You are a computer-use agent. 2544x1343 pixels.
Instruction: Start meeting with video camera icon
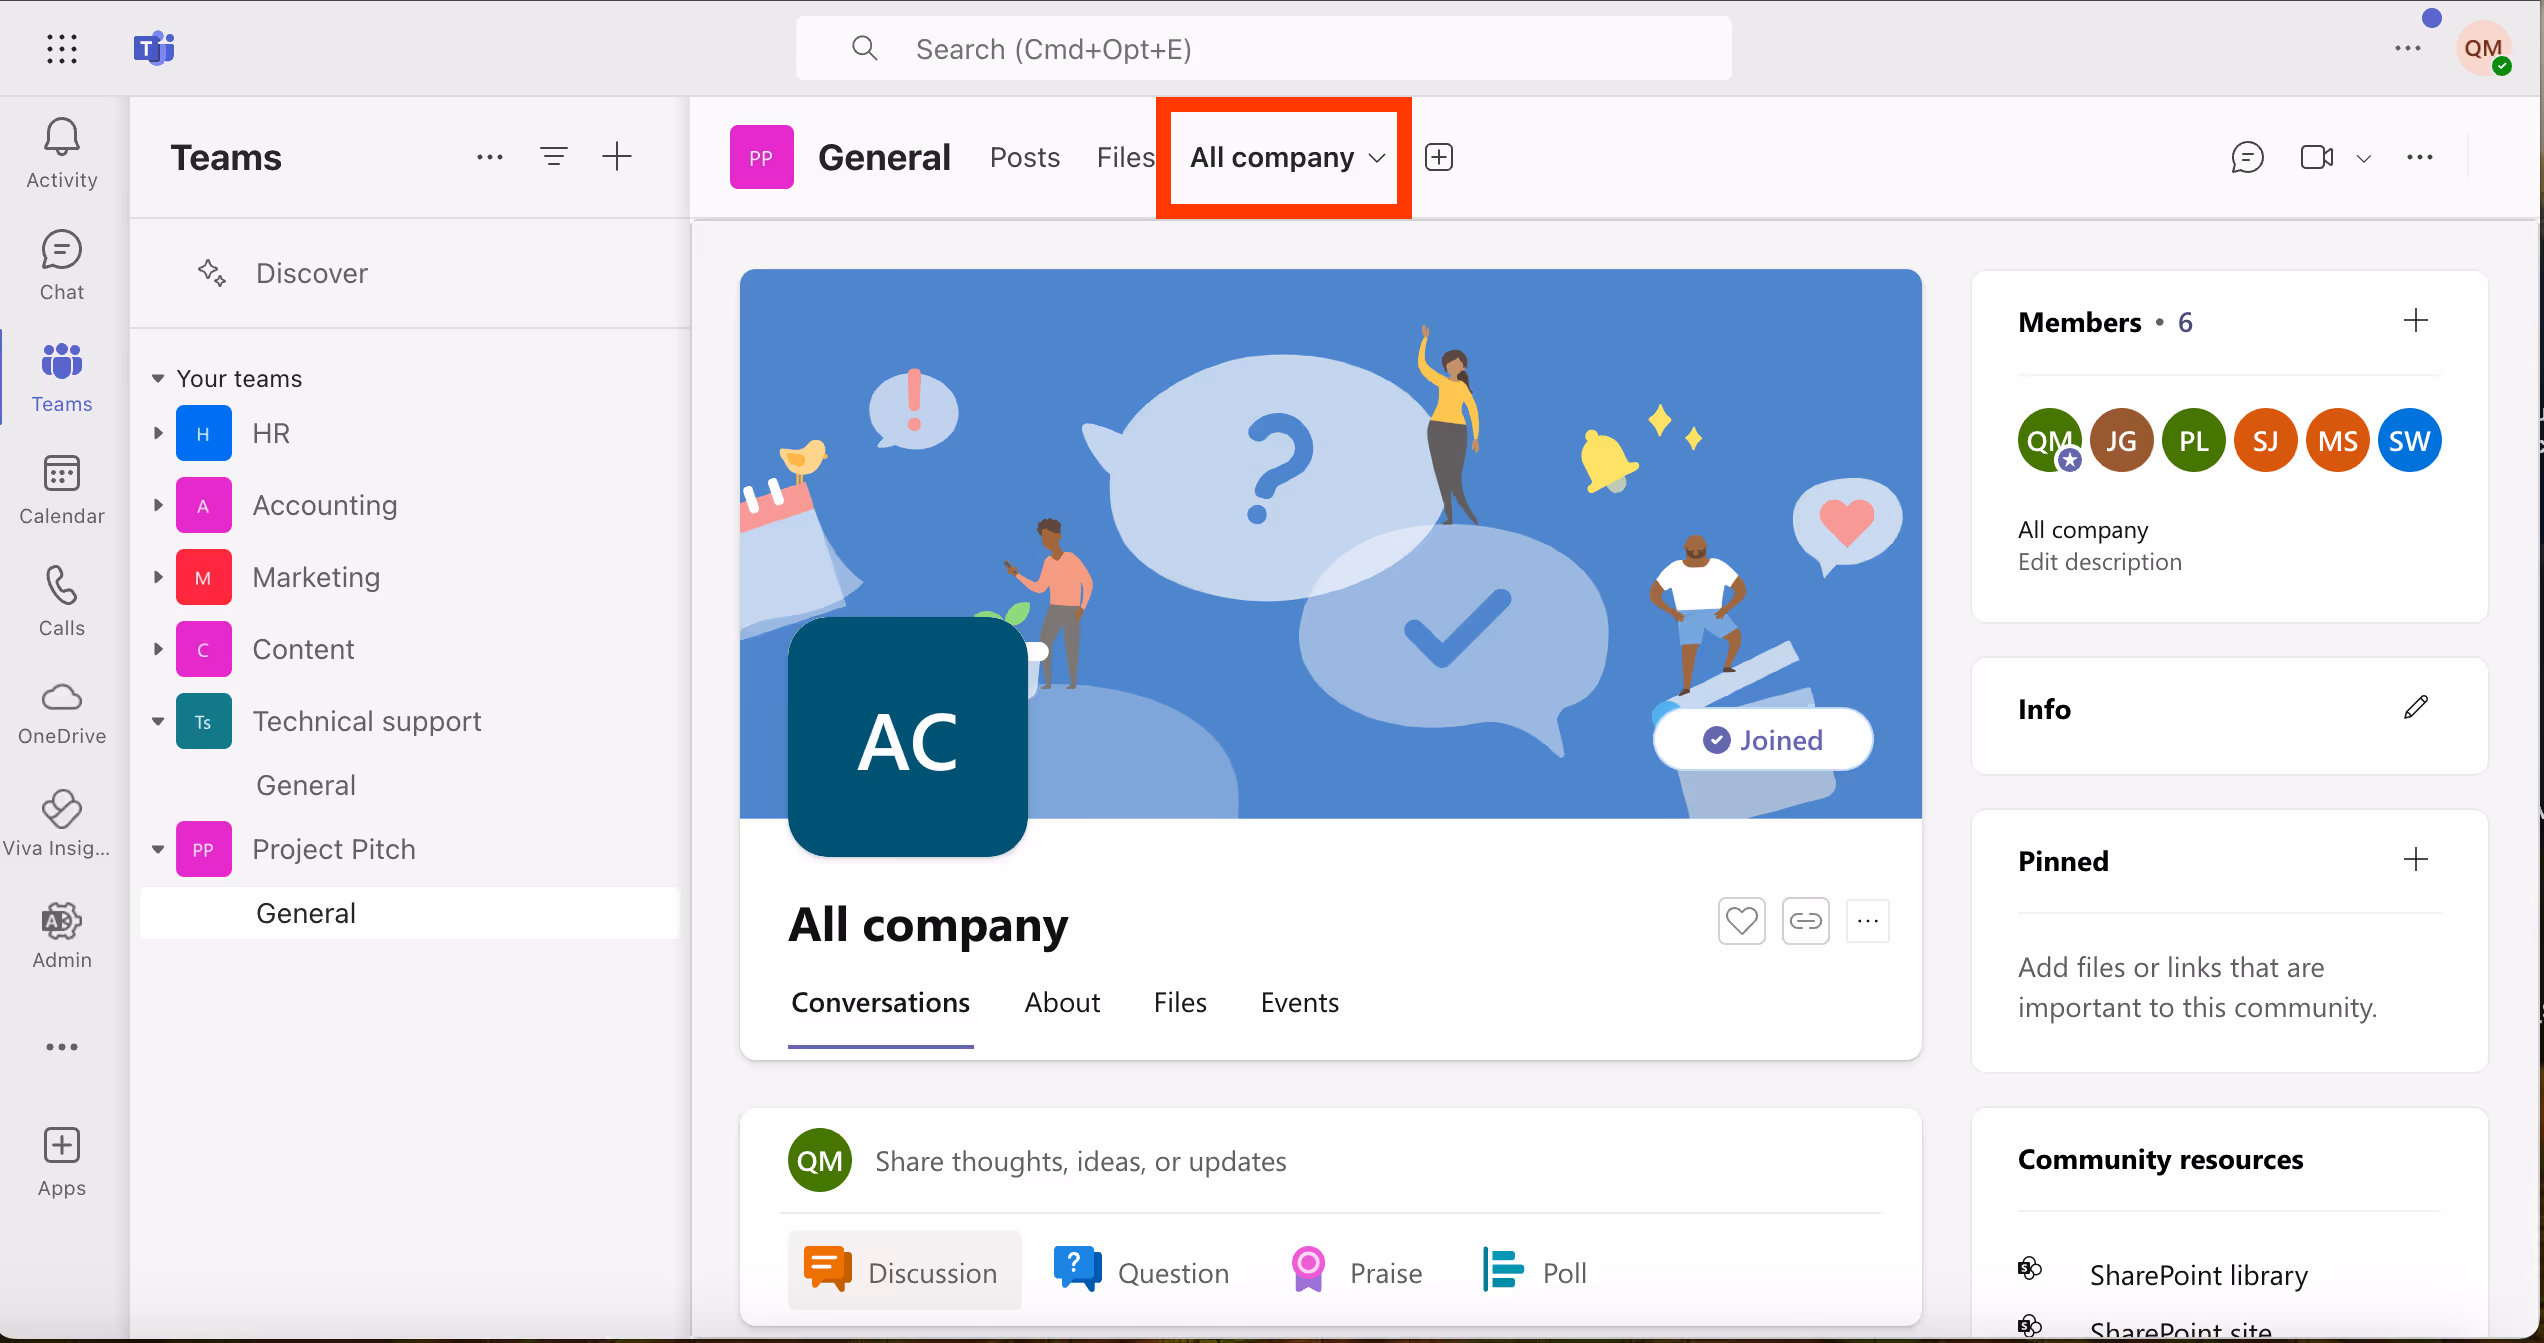[x=2316, y=157]
